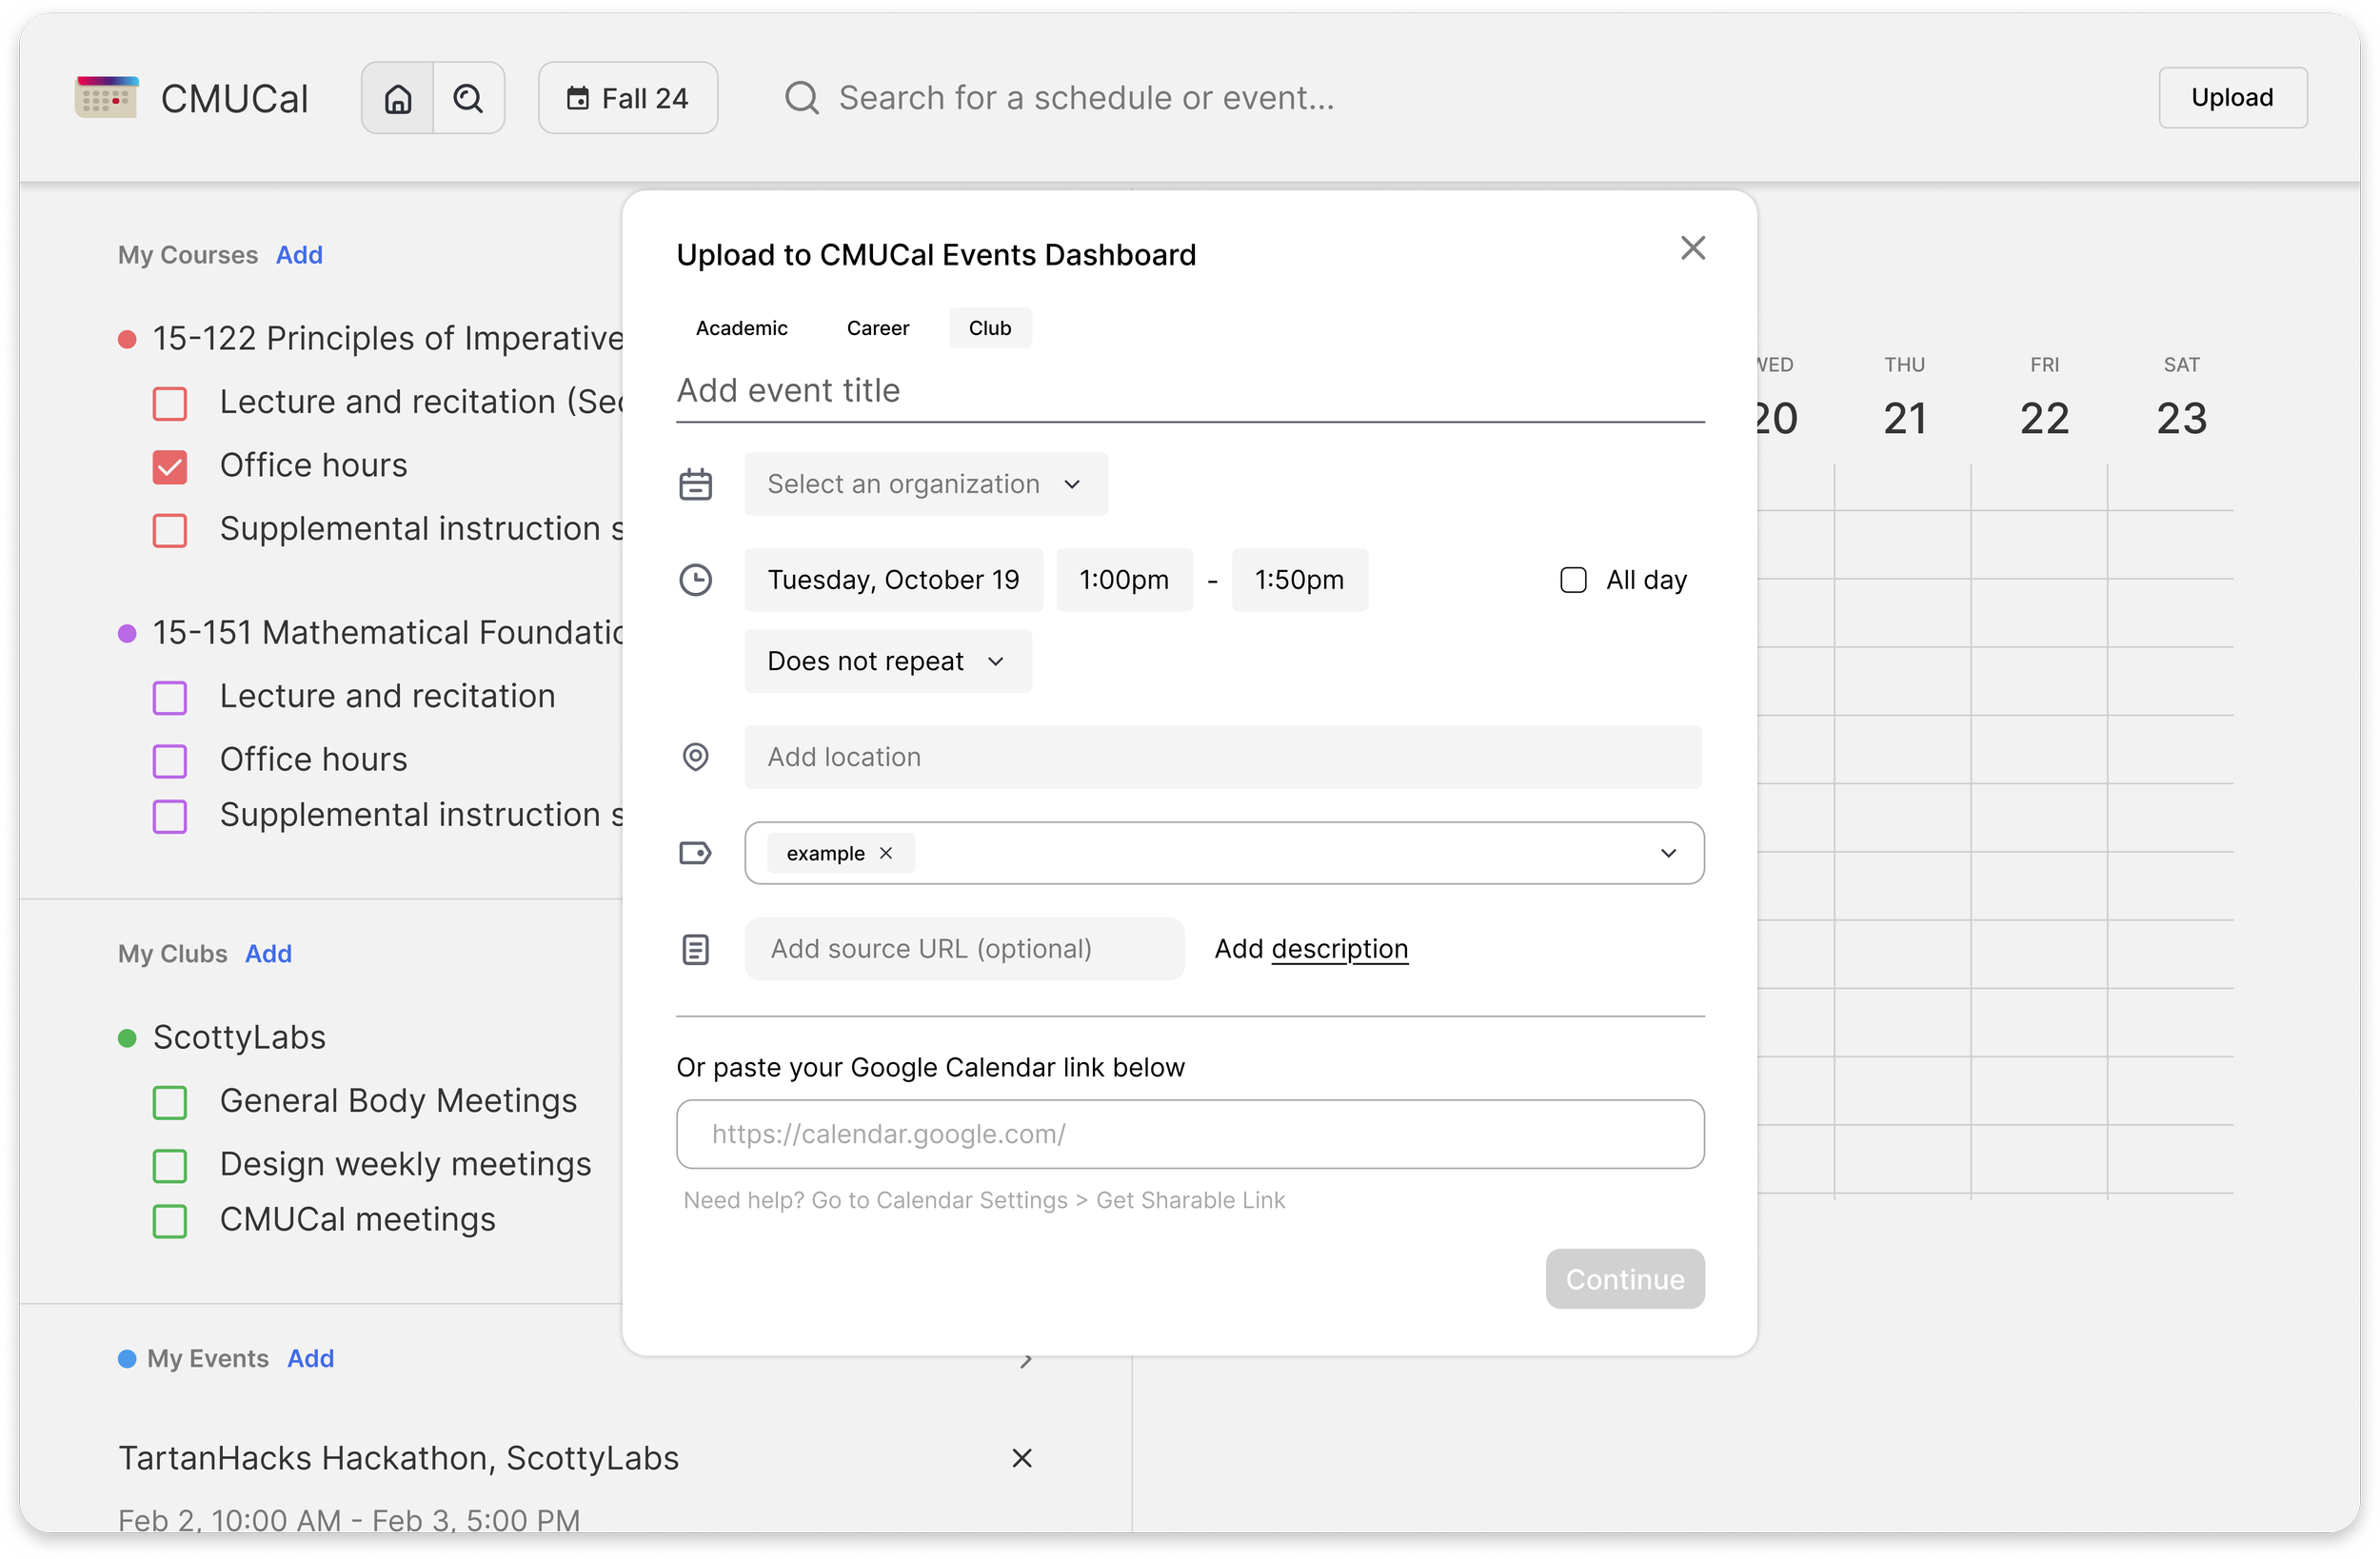This screenshot has width=2380, height=1559.
Task: Check General Body Meetings checkbox
Action: 170,1102
